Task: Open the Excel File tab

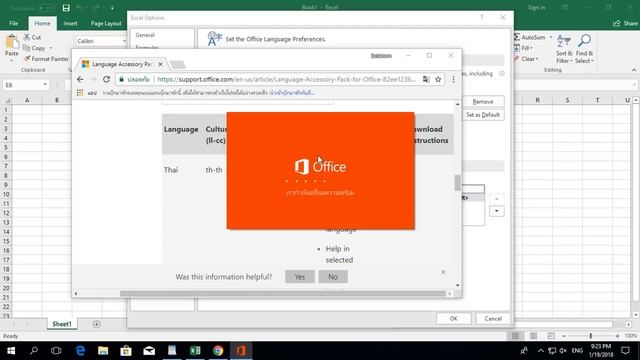Action: pos(13,23)
